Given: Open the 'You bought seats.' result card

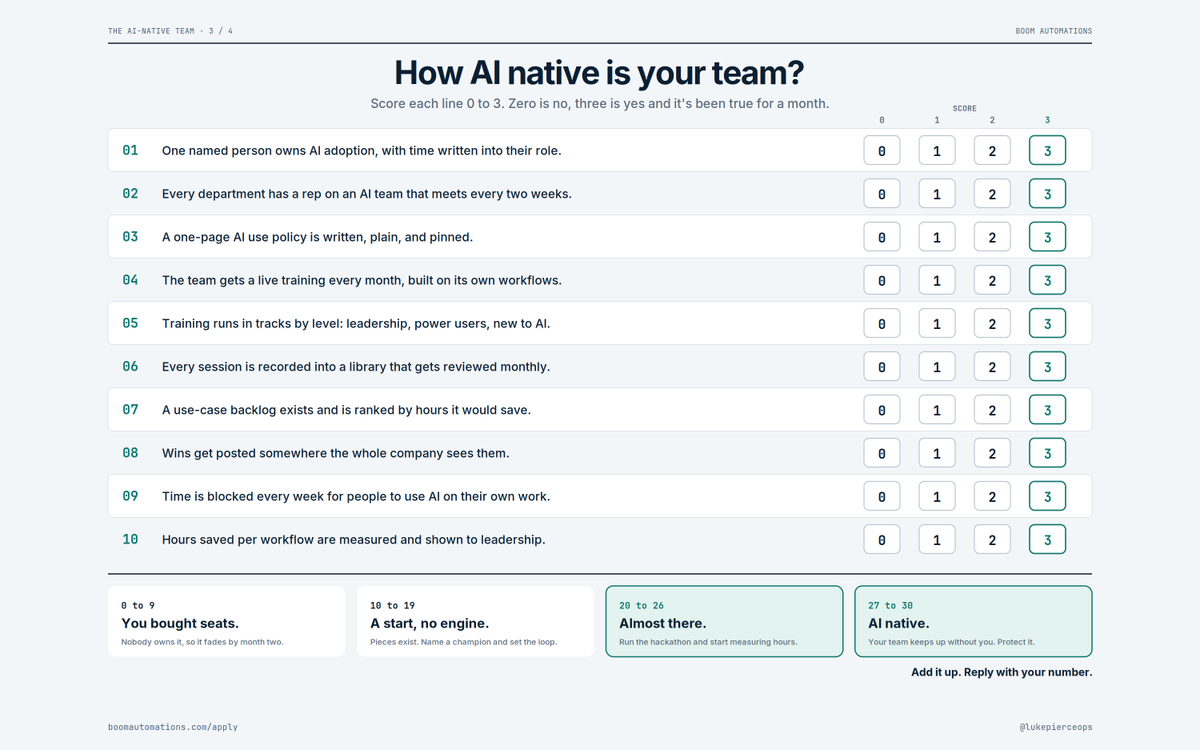Looking at the screenshot, I should (226, 622).
